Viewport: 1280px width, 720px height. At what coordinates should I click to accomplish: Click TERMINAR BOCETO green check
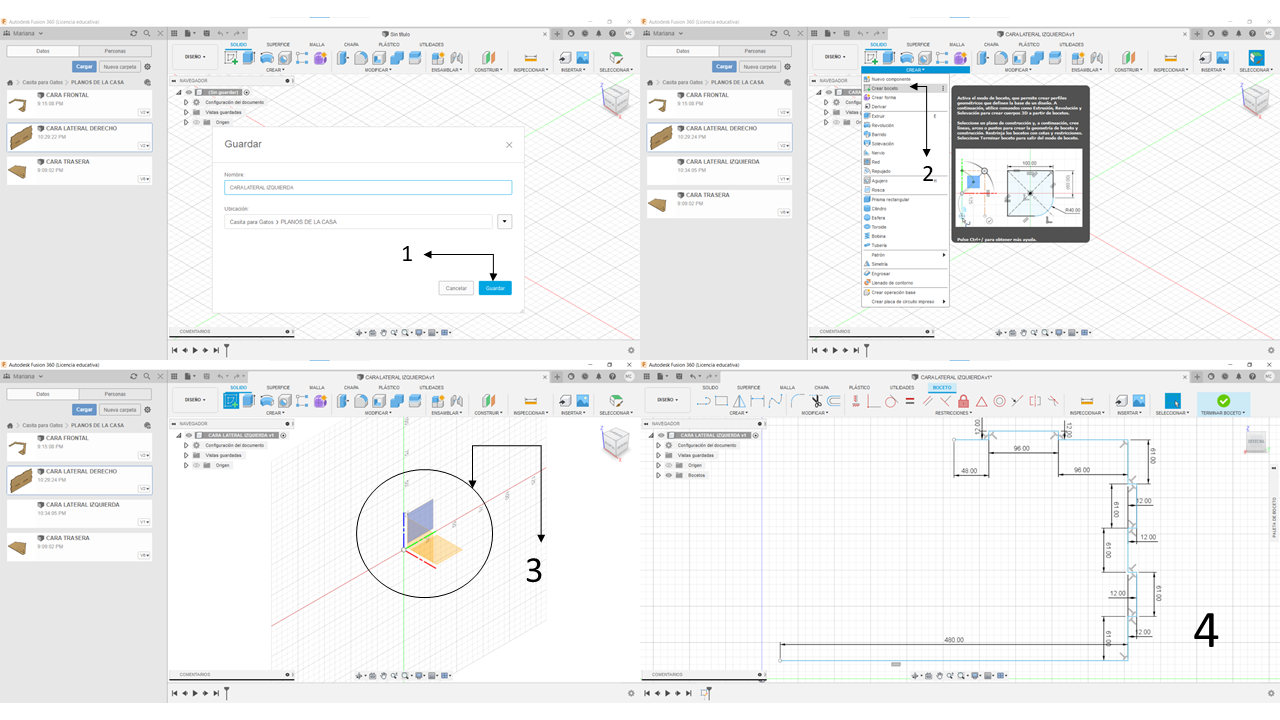click(x=1223, y=400)
